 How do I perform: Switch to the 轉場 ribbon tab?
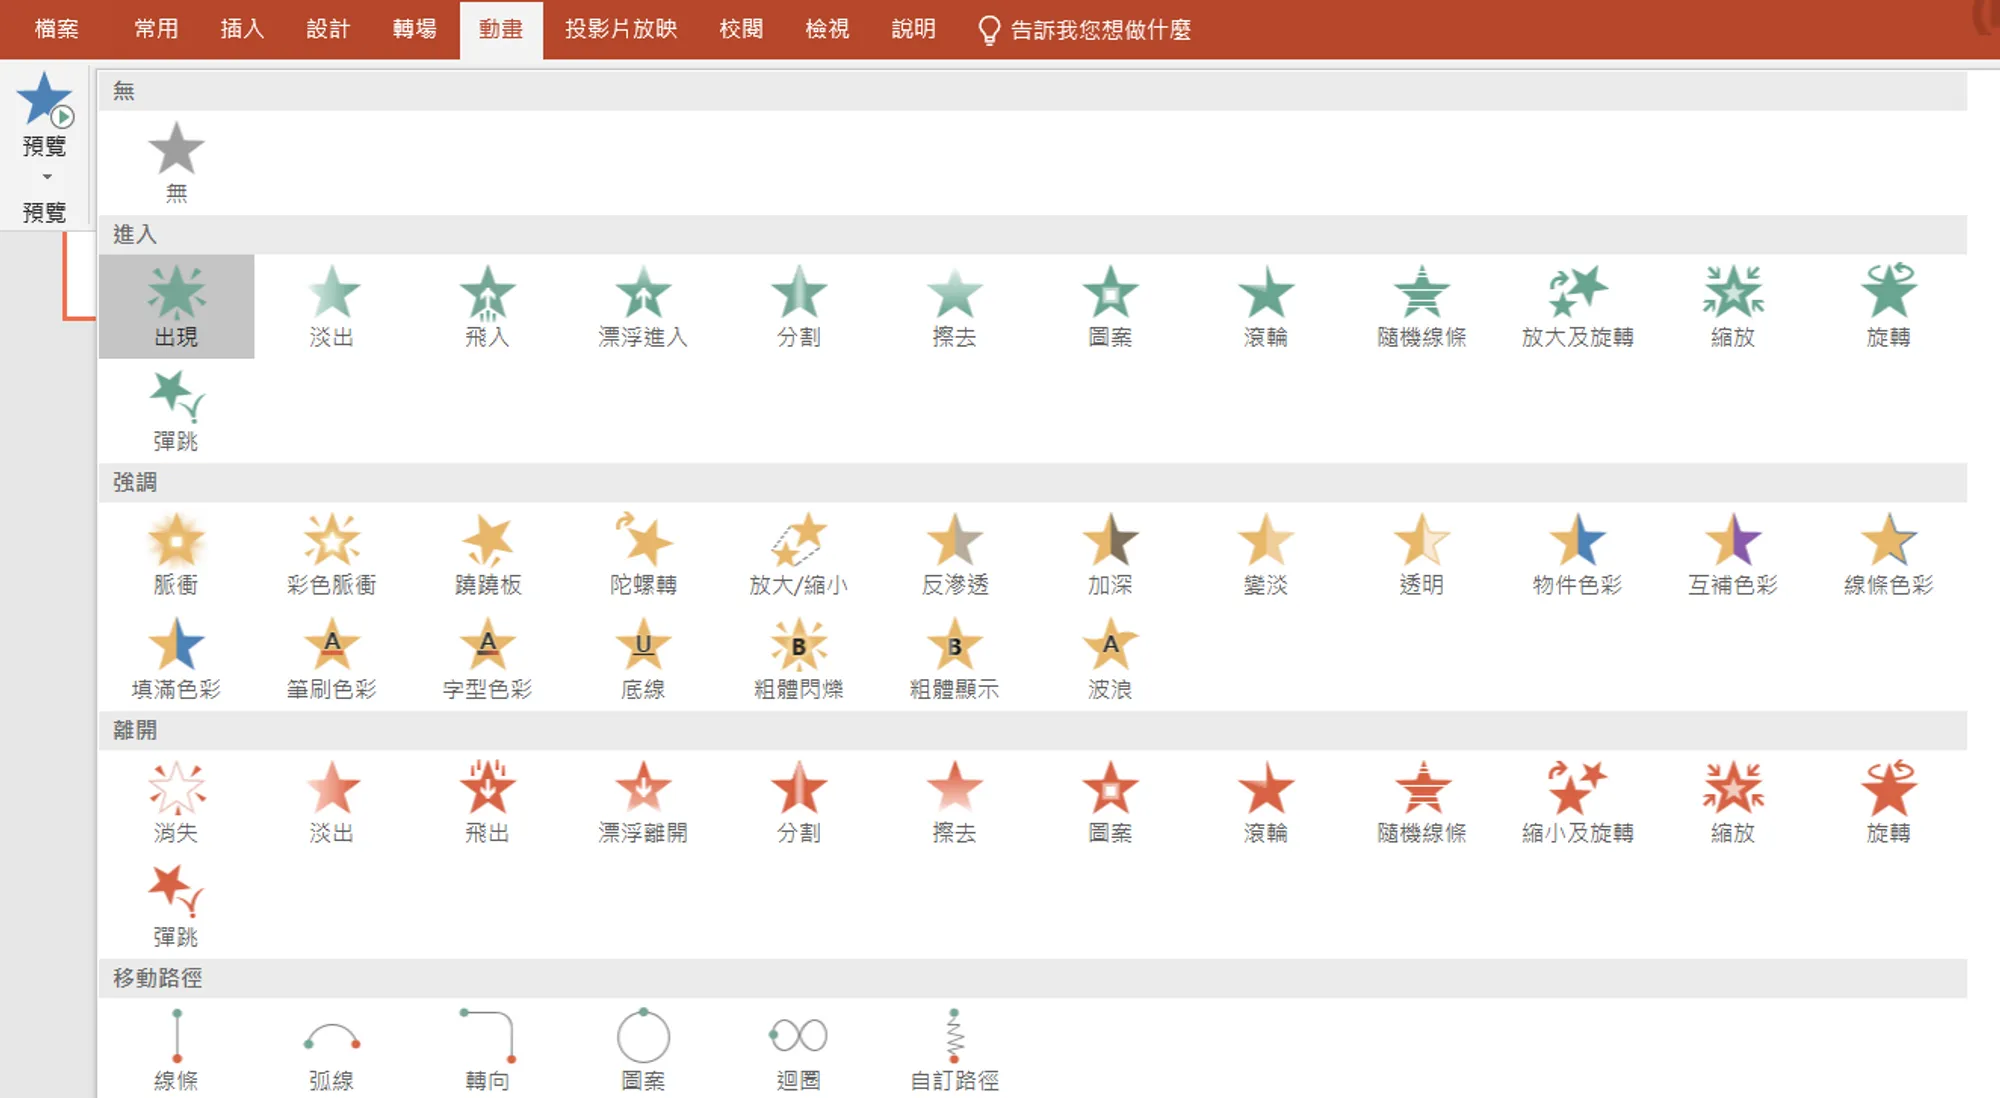click(414, 29)
